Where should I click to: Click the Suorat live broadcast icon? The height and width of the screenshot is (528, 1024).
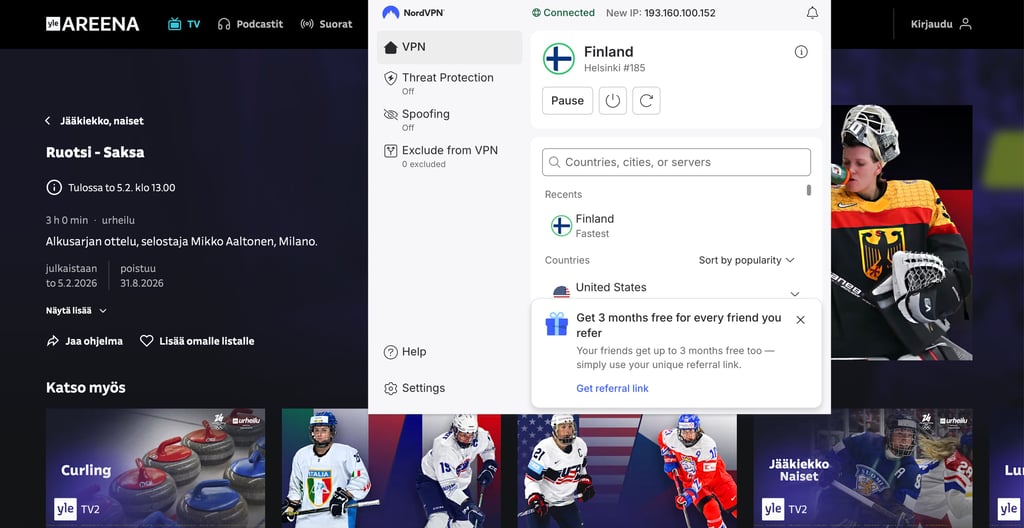coord(307,24)
